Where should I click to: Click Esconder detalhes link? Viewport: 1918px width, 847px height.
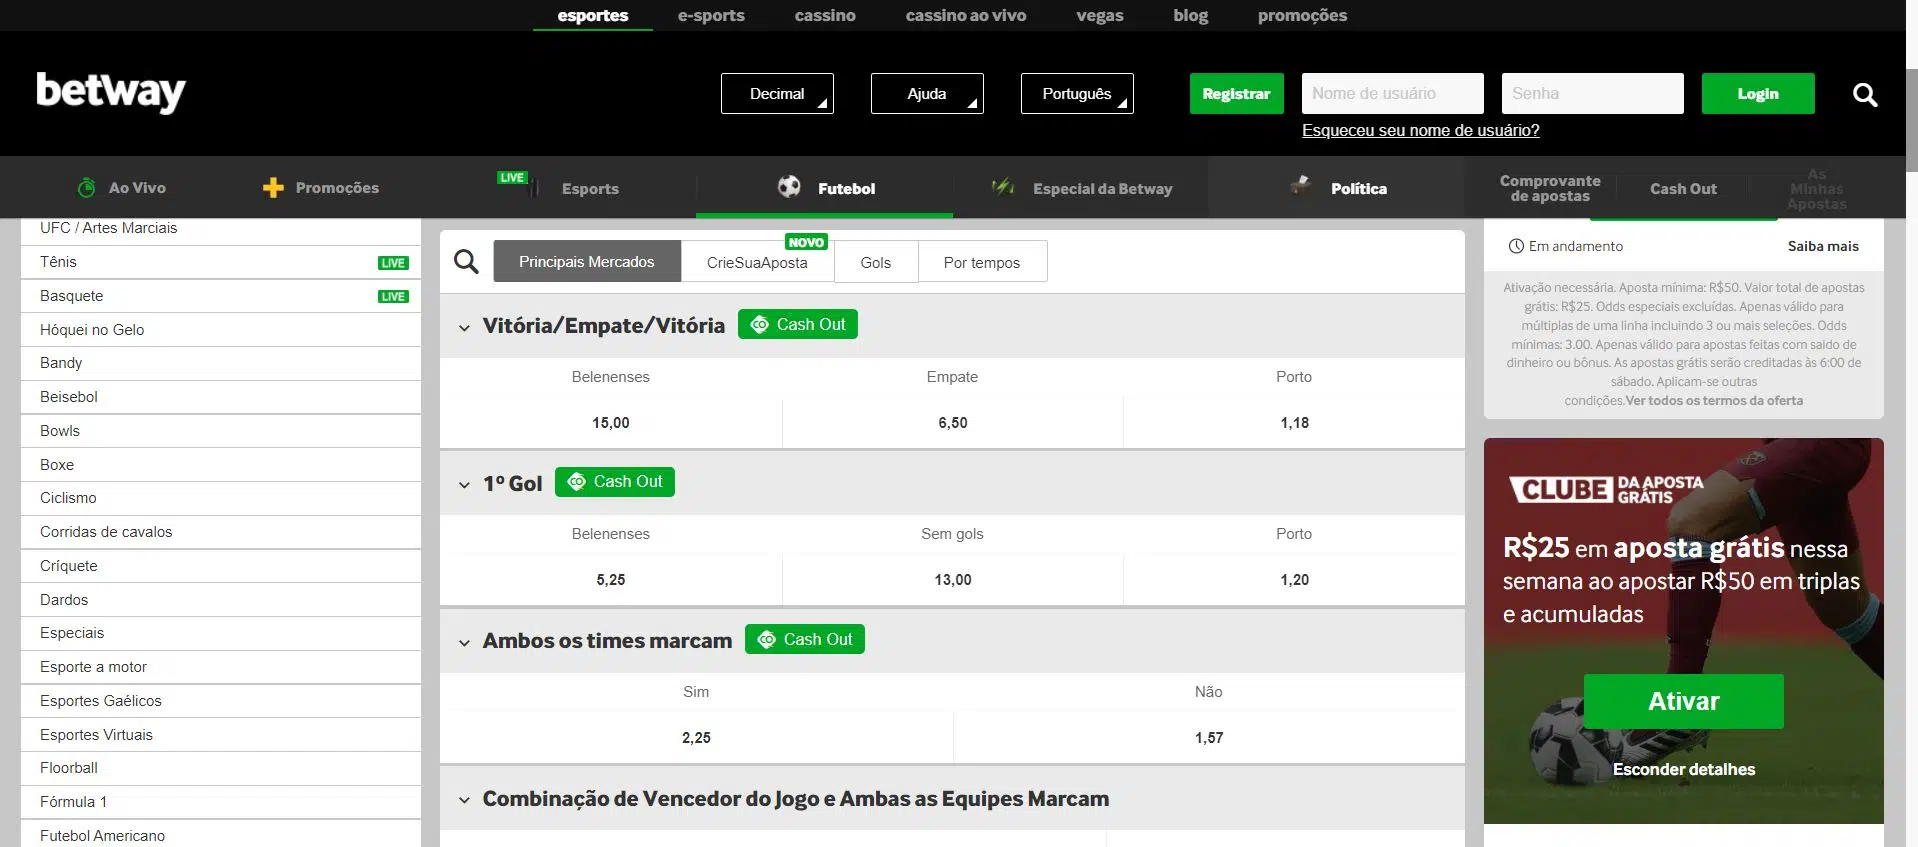[x=1684, y=769]
